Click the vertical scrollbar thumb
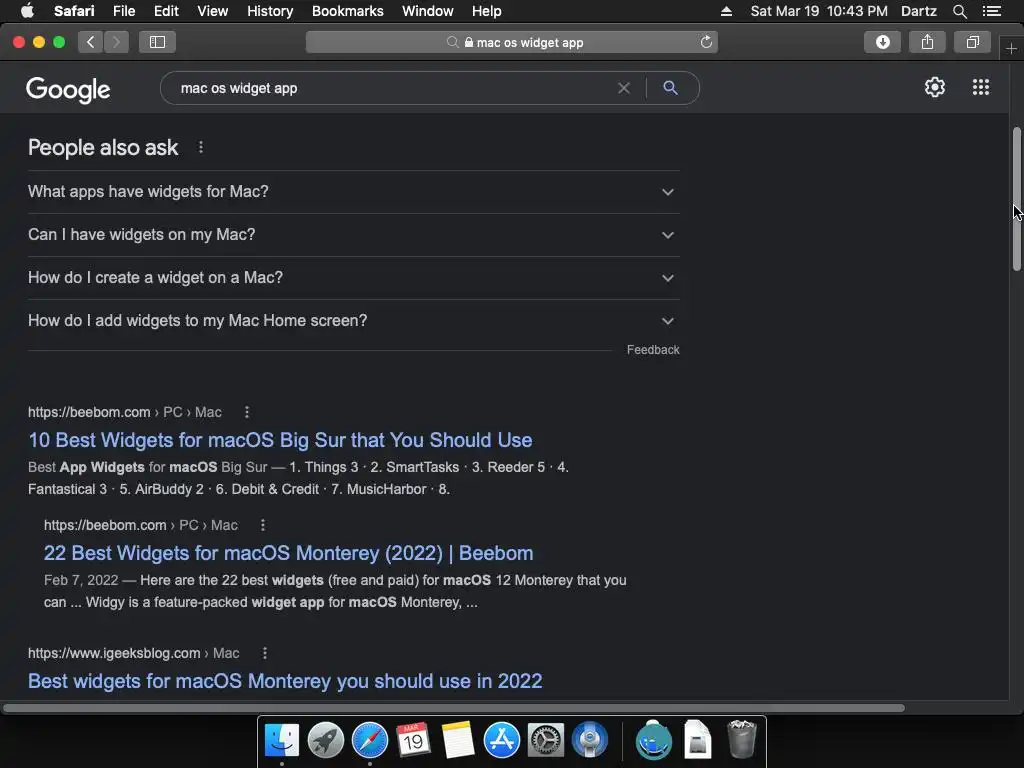 1017,199
